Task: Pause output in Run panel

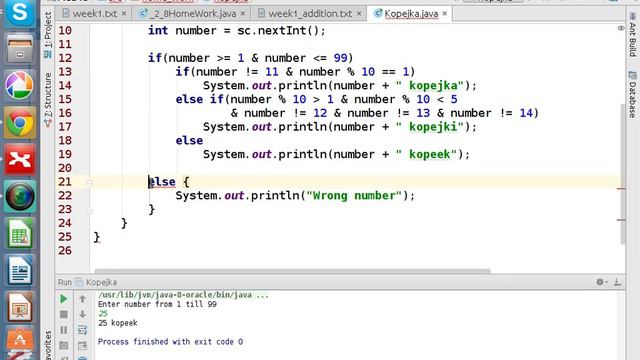Action: coord(64,330)
